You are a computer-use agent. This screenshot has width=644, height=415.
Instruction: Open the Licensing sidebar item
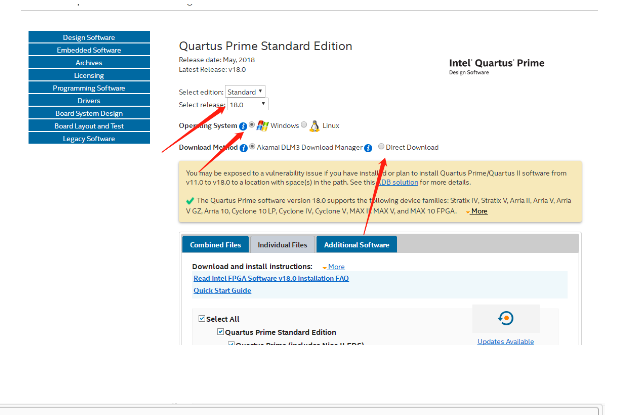(x=89, y=75)
